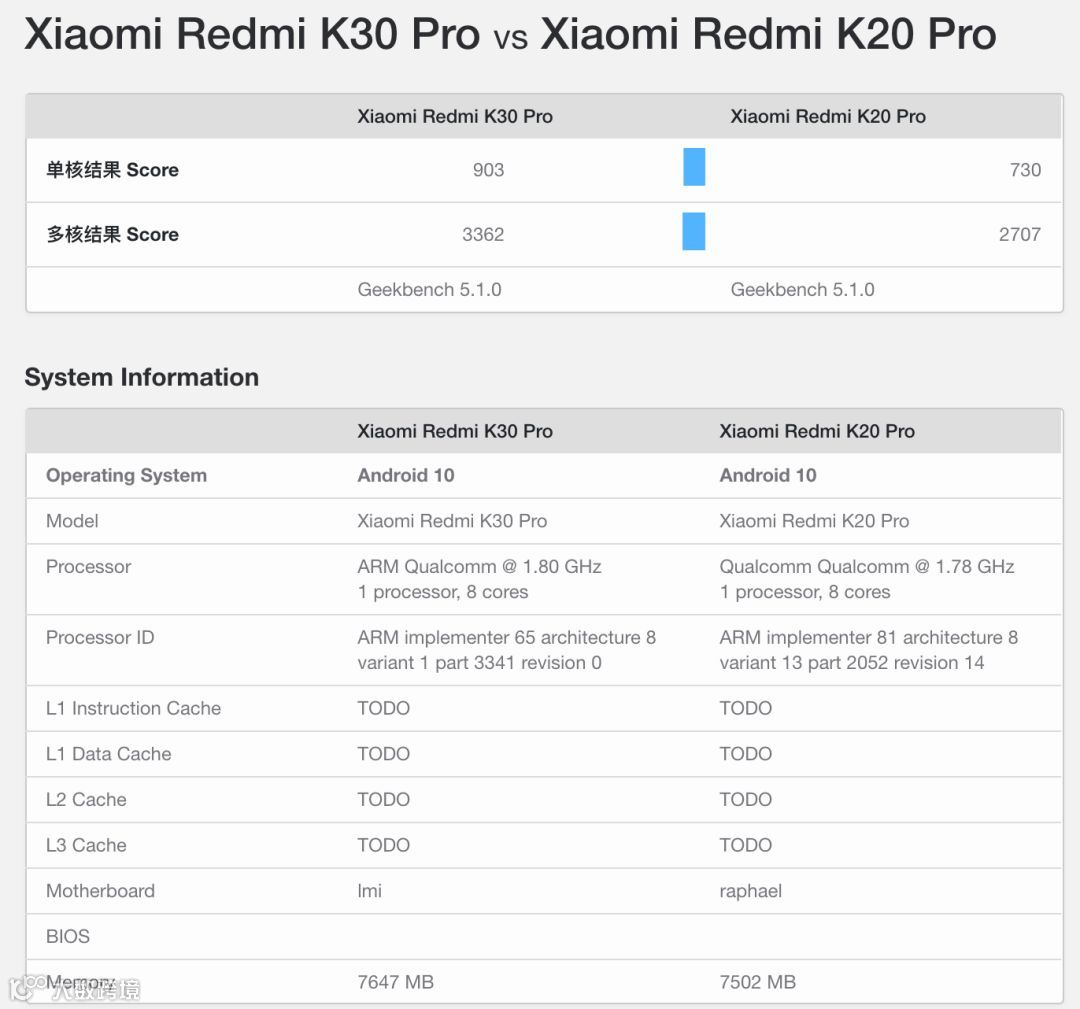
Task: Click motherboard value raphael
Action: coord(751,892)
